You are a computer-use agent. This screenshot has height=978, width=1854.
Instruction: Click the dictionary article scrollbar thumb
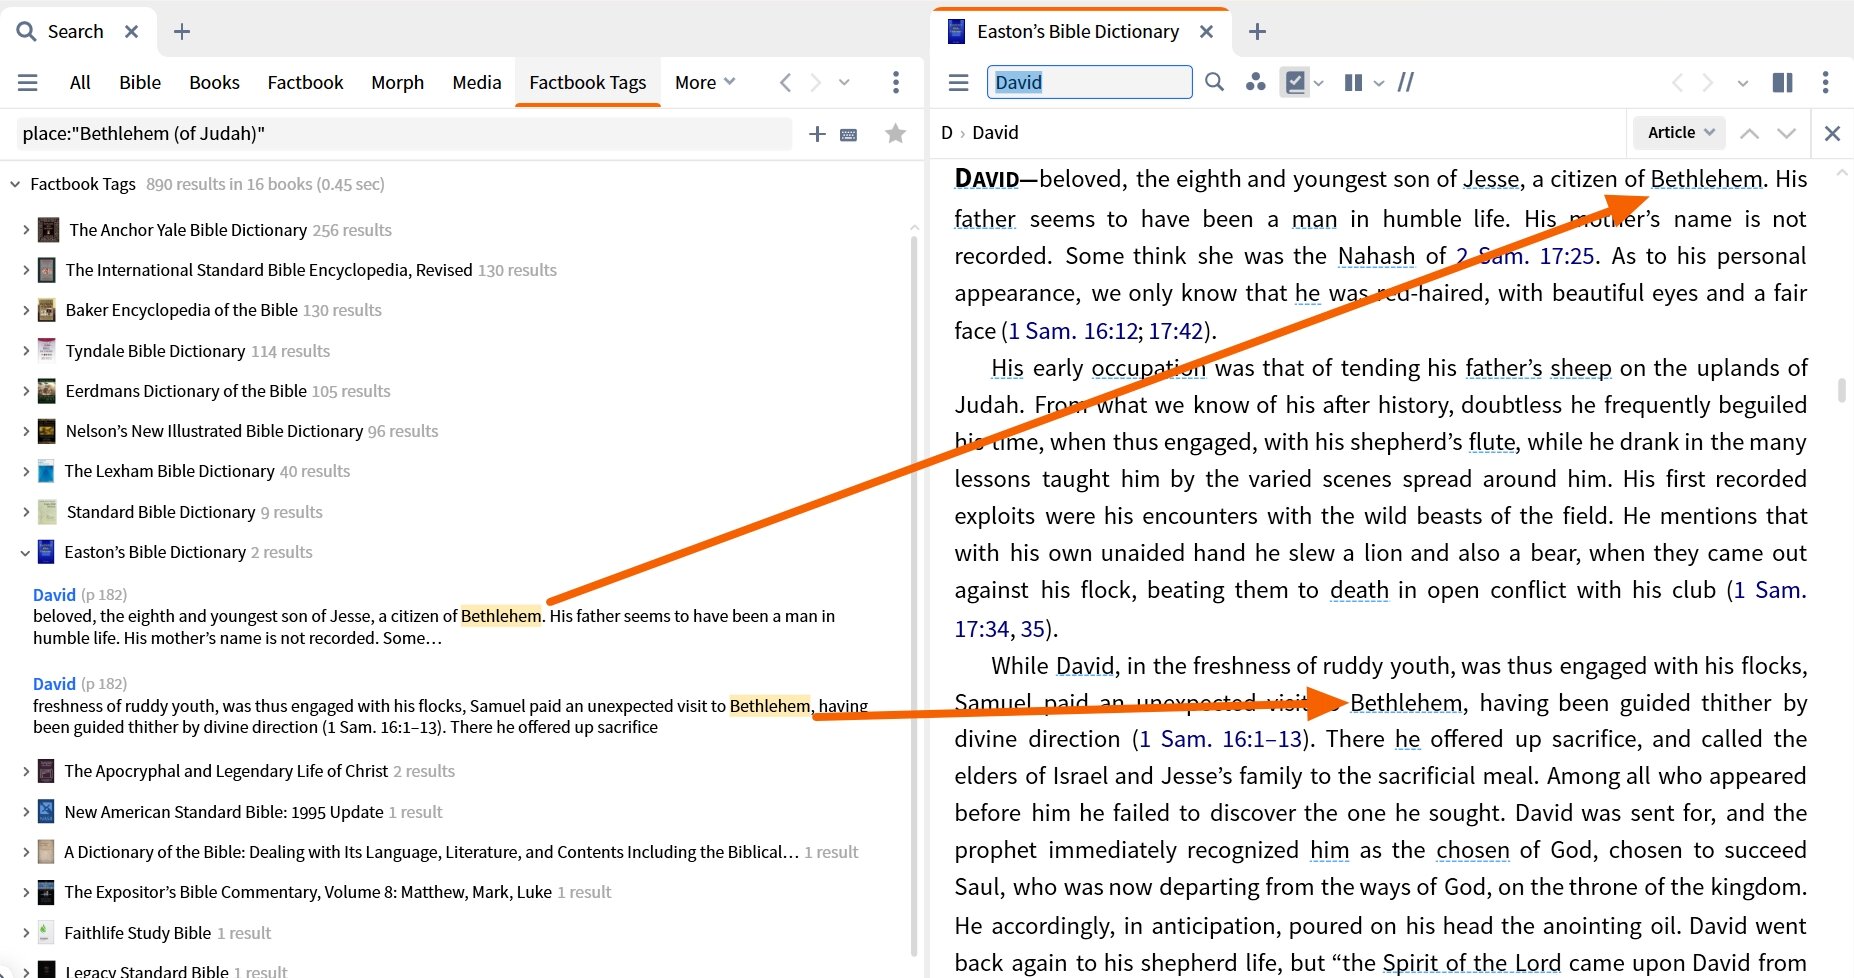(1842, 390)
